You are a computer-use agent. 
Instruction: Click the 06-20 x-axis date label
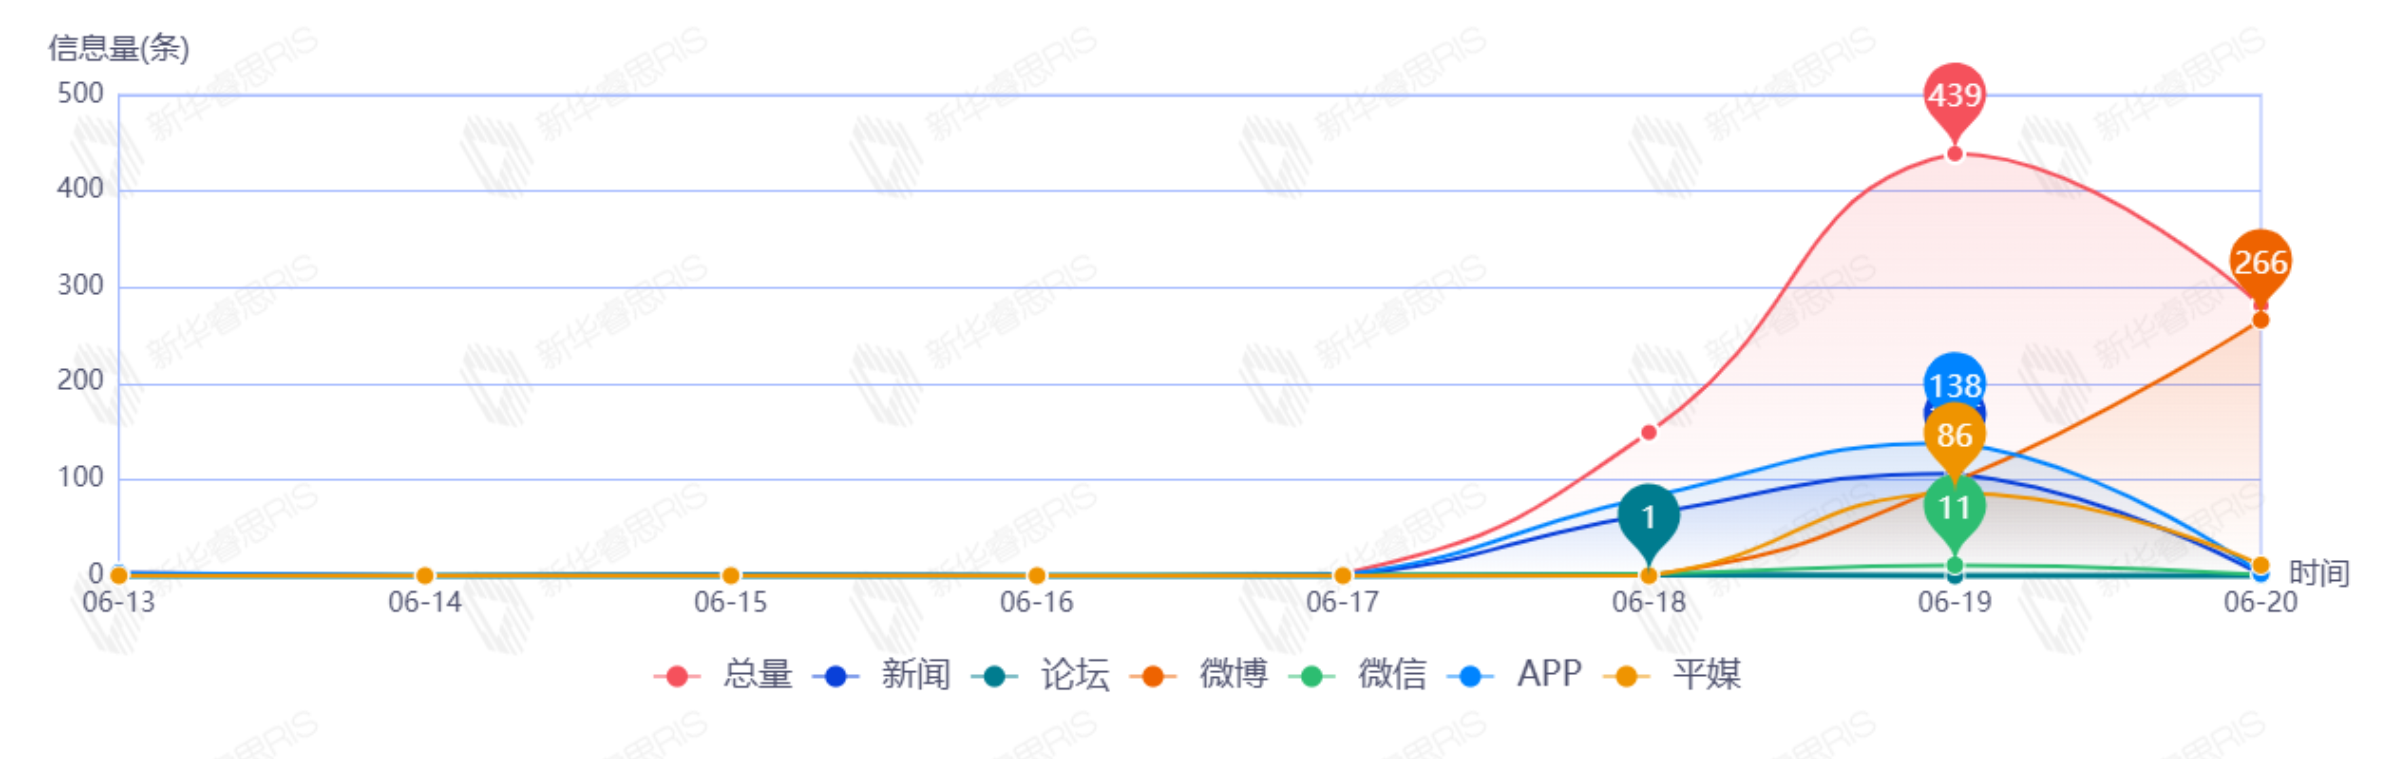click(2260, 603)
